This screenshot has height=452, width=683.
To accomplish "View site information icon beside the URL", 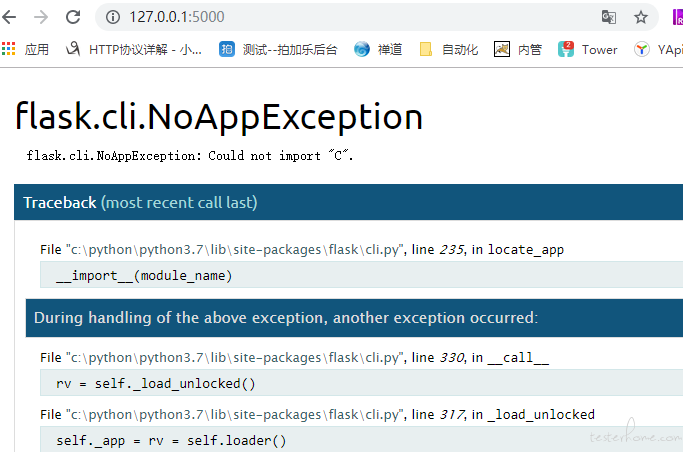I will [113, 17].
